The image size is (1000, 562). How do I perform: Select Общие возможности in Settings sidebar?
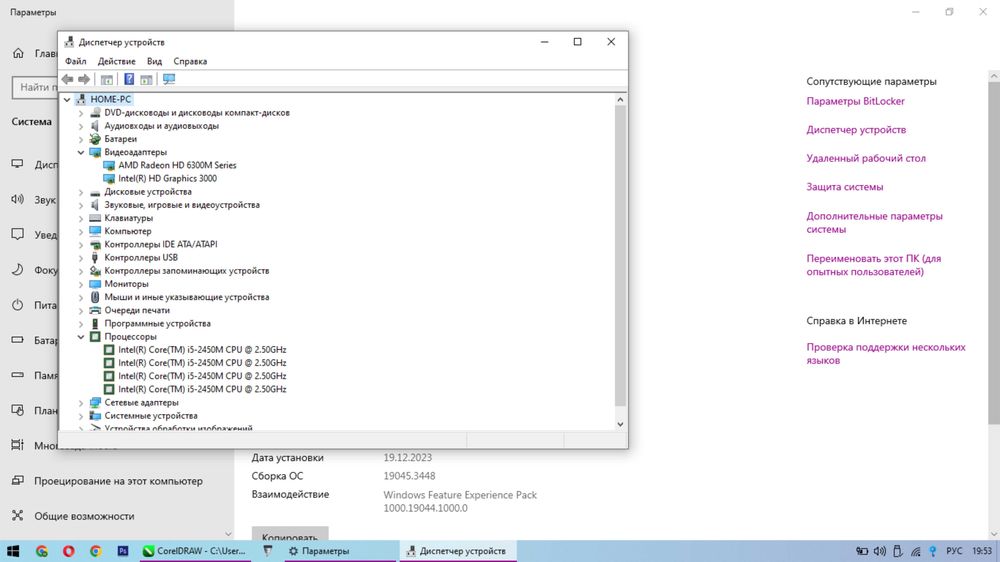84,516
